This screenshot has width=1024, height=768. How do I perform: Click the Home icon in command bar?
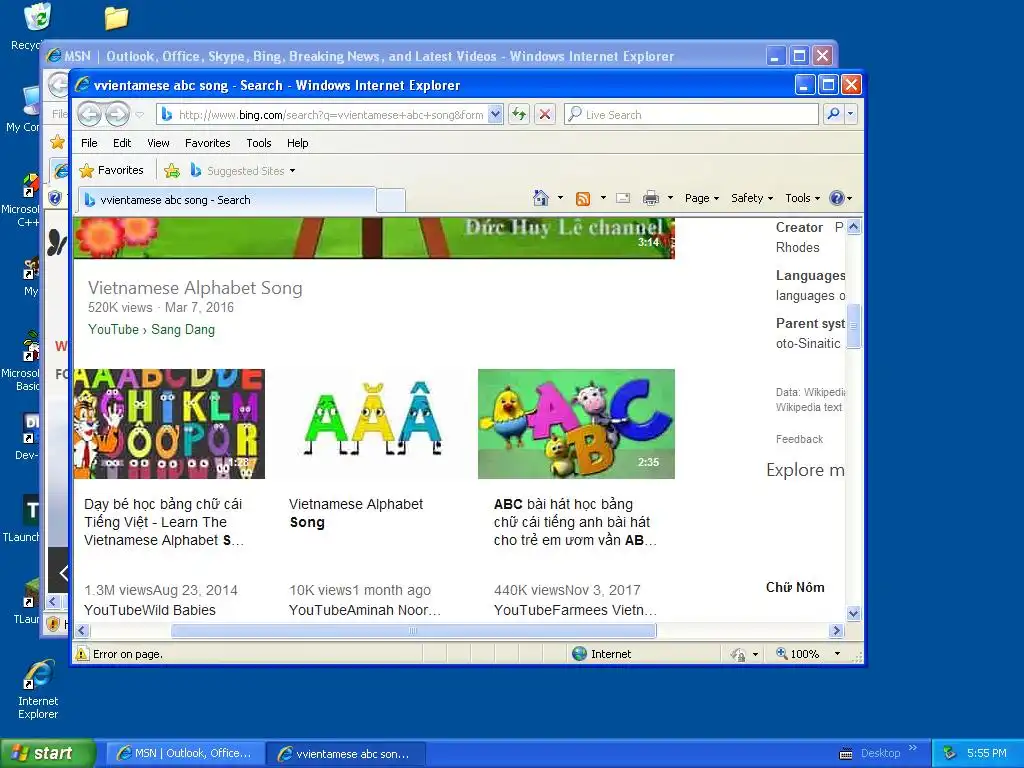coord(541,198)
